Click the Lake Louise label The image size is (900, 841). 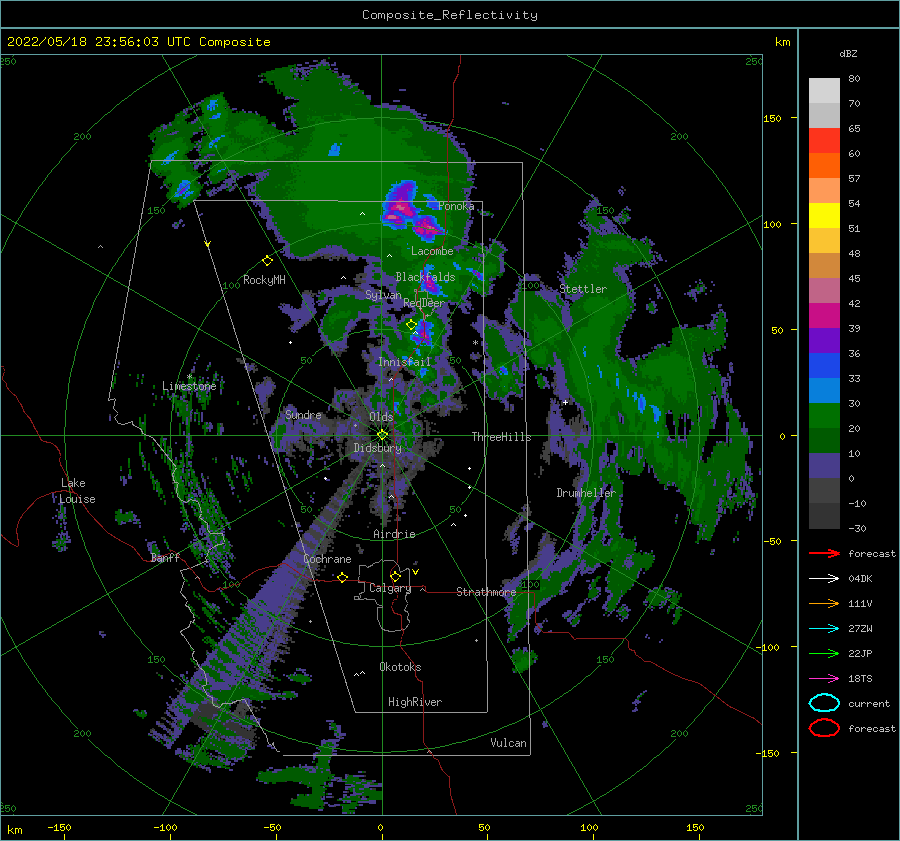click(x=77, y=491)
